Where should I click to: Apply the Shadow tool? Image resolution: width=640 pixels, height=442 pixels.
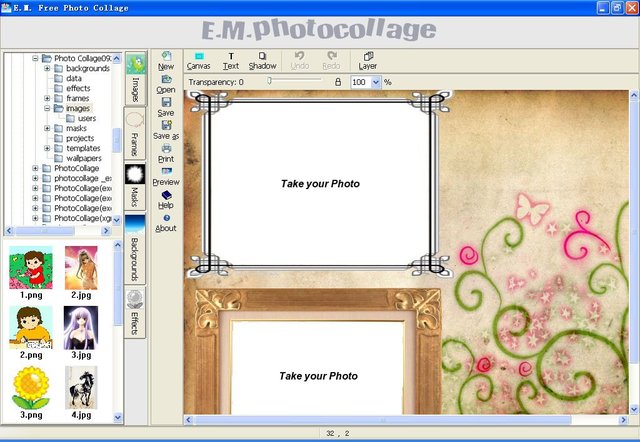point(262,61)
